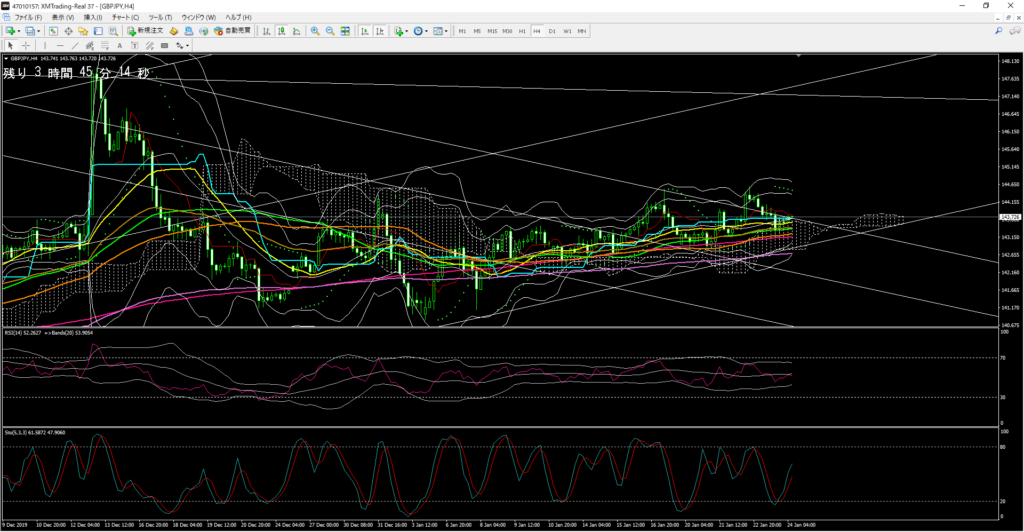Select the line chart display icon

coord(296,31)
